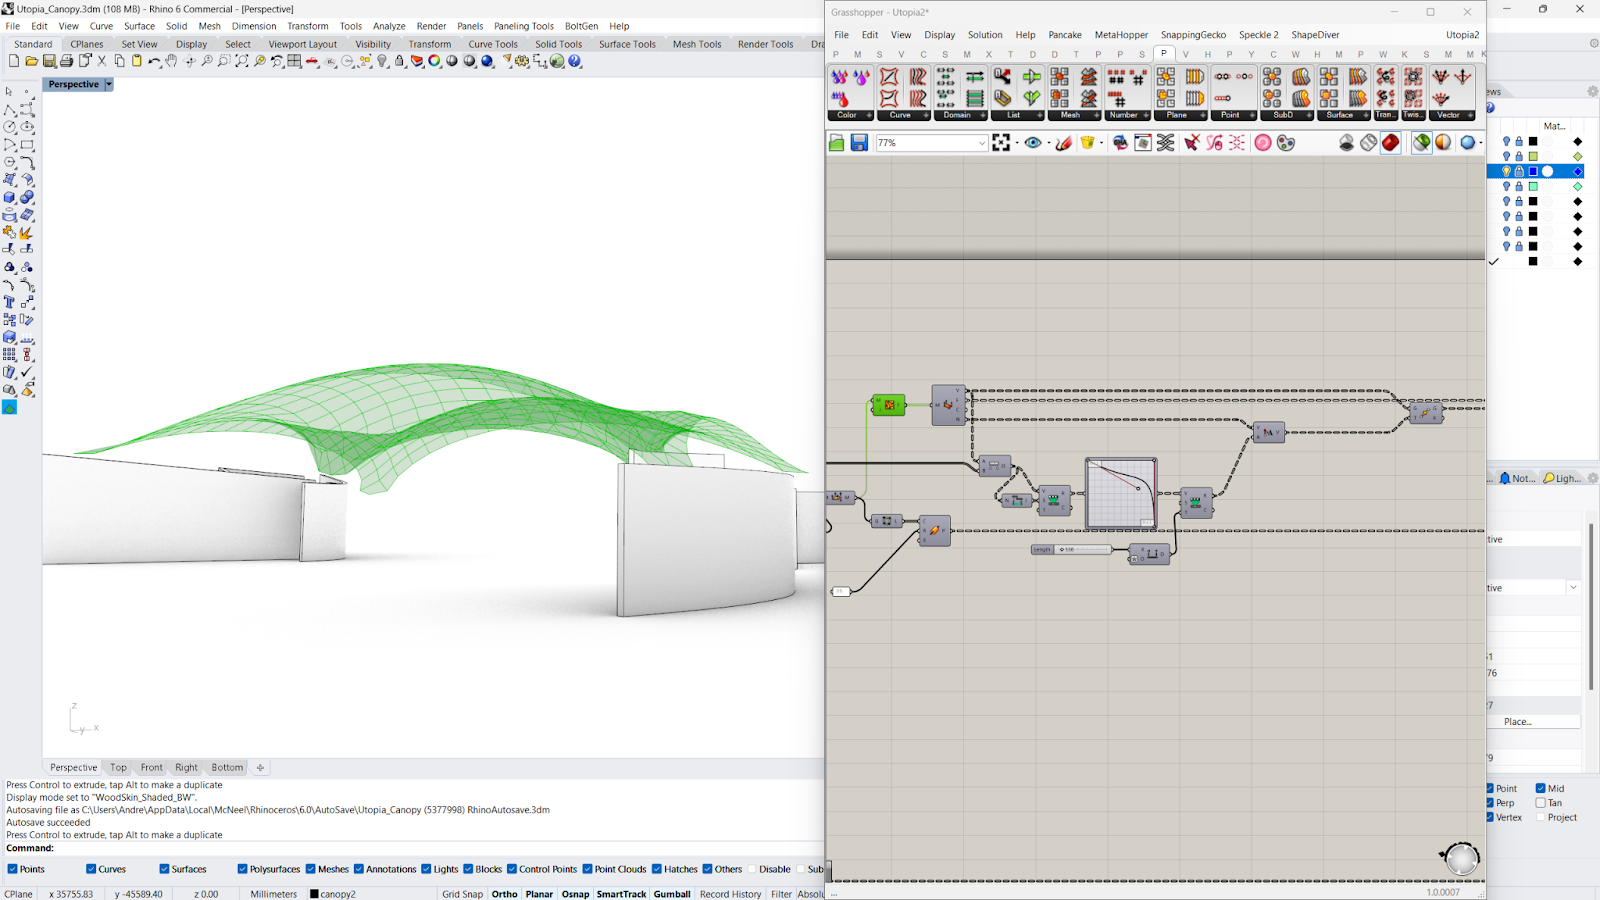Image resolution: width=1600 pixels, height=900 pixels.
Task: Switch to the Curve Tools toolbar tab
Action: (x=493, y=44)
